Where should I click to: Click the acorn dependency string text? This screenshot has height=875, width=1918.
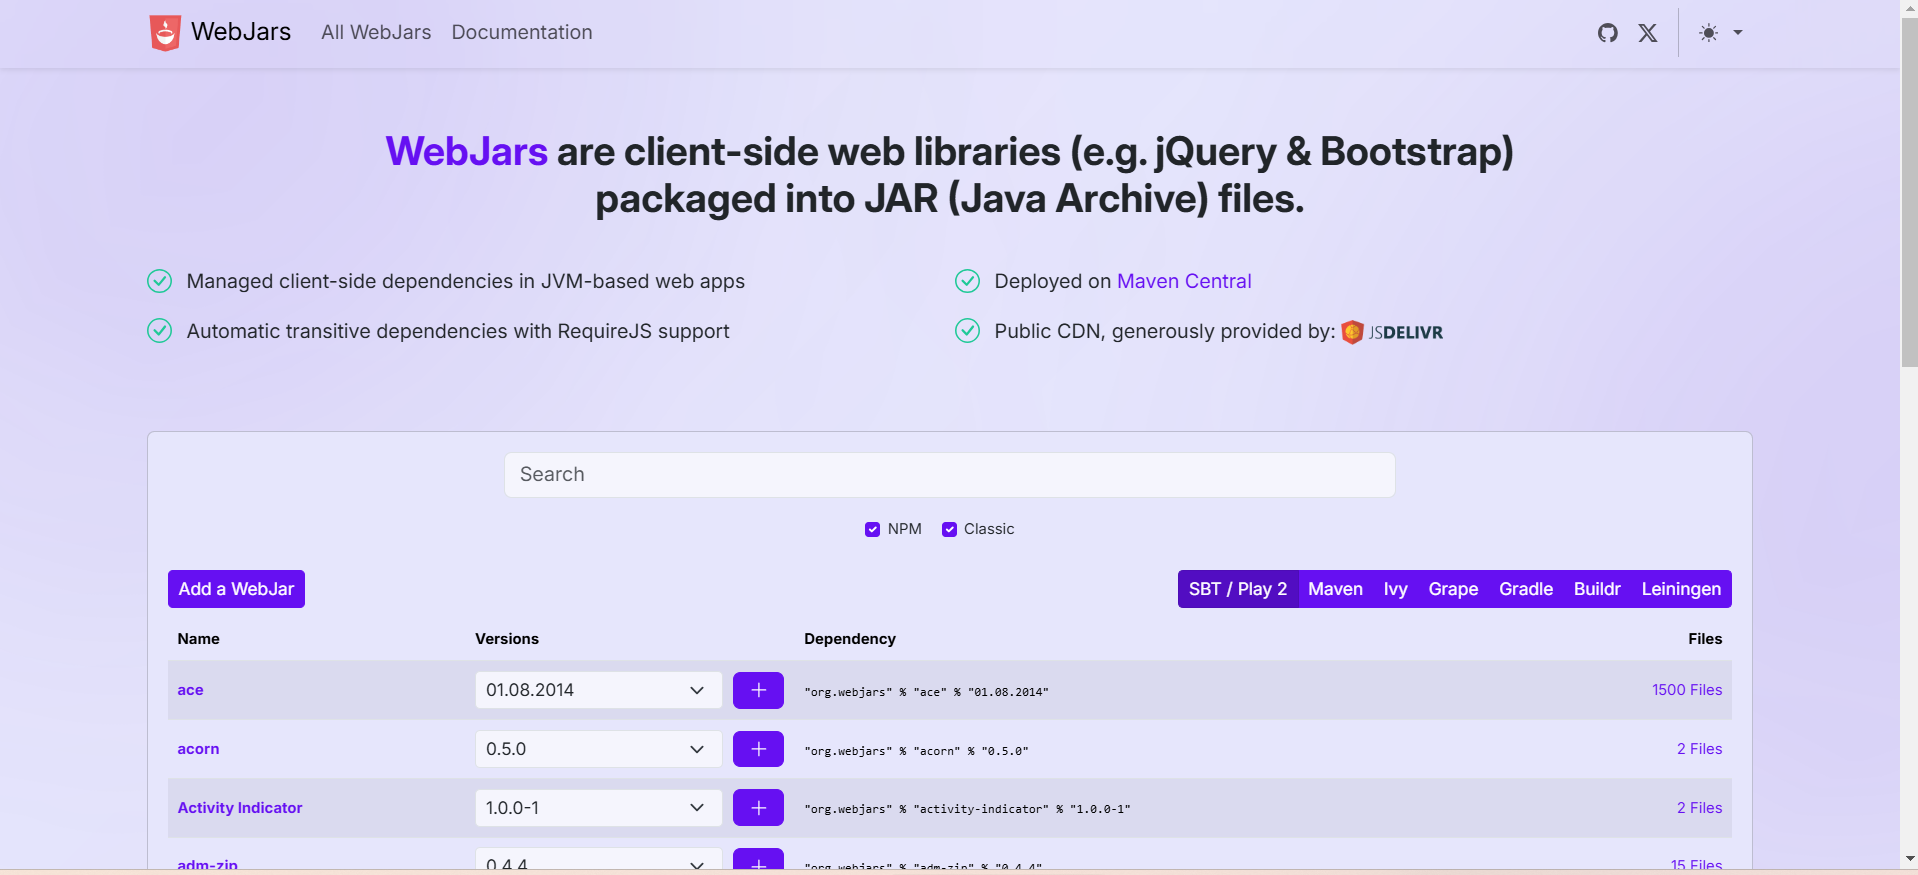916,751
